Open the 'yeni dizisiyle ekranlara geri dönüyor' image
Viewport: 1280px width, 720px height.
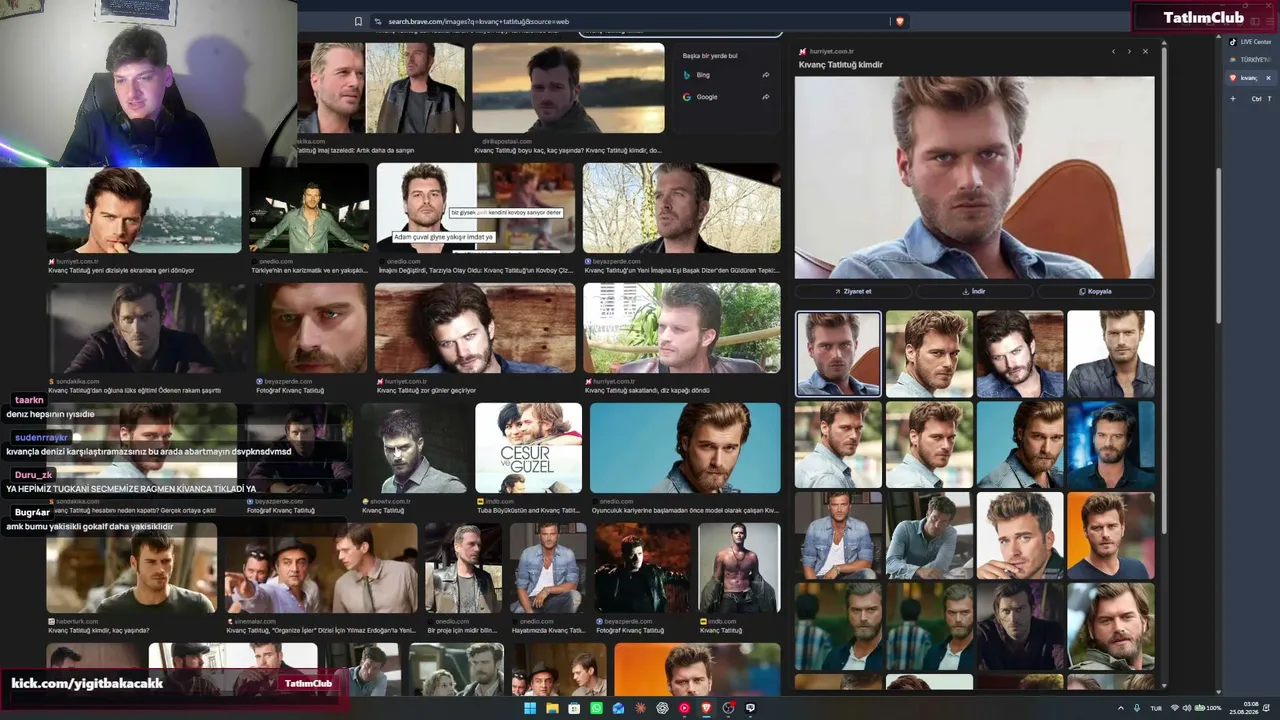(144, 210)
